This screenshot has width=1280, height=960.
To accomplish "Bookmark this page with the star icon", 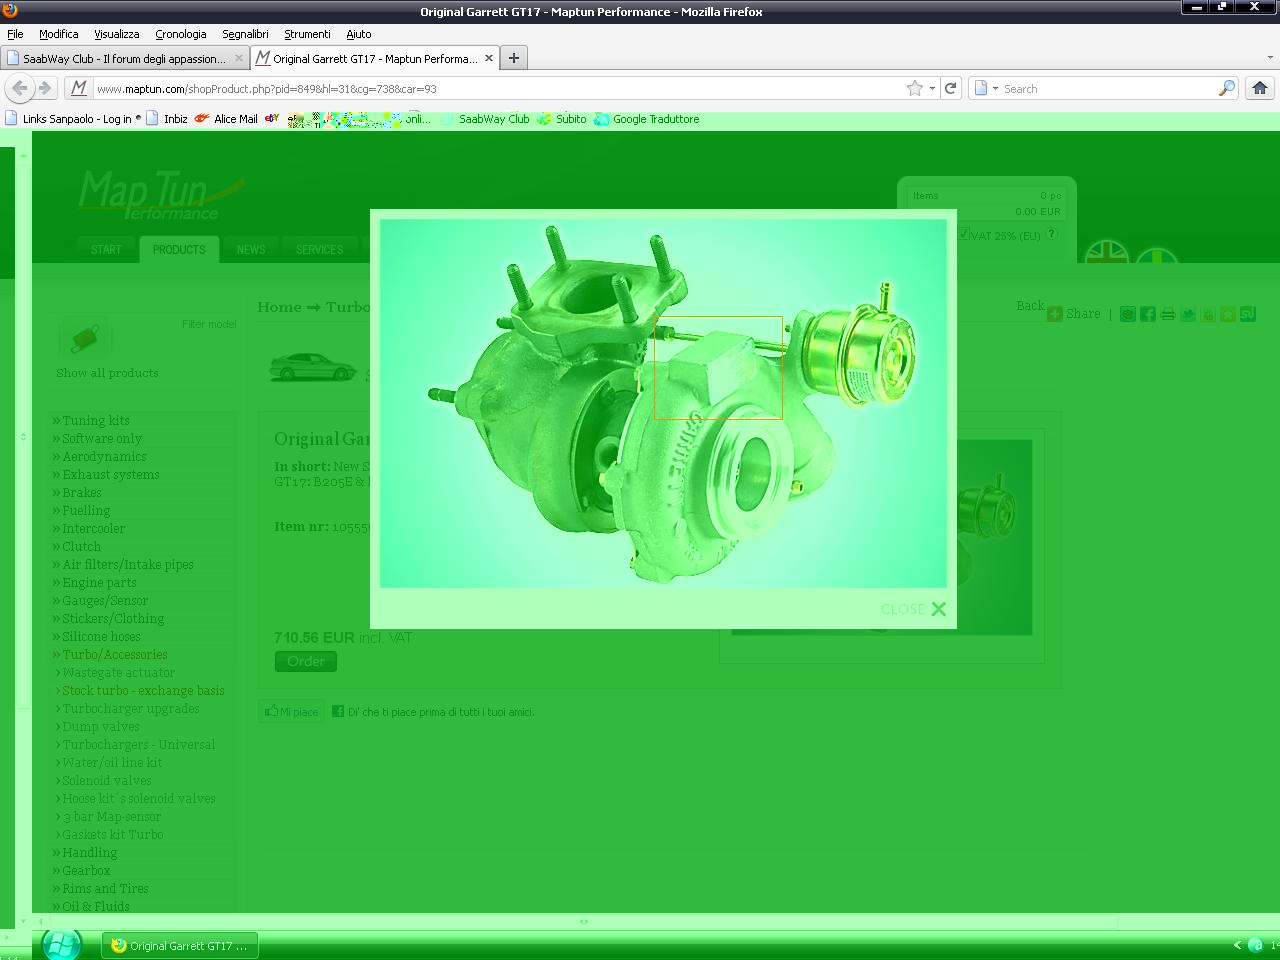I will coord(914,88).
